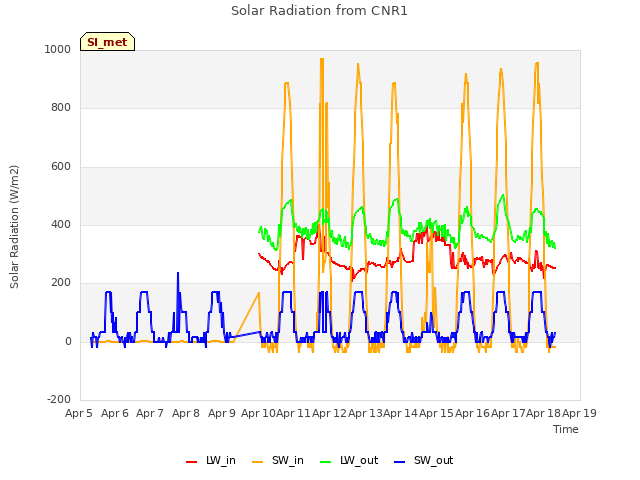Click the Apr 13 x-axis tick label
Viewport: 640px width, 480px height.
tap(365, 413)
